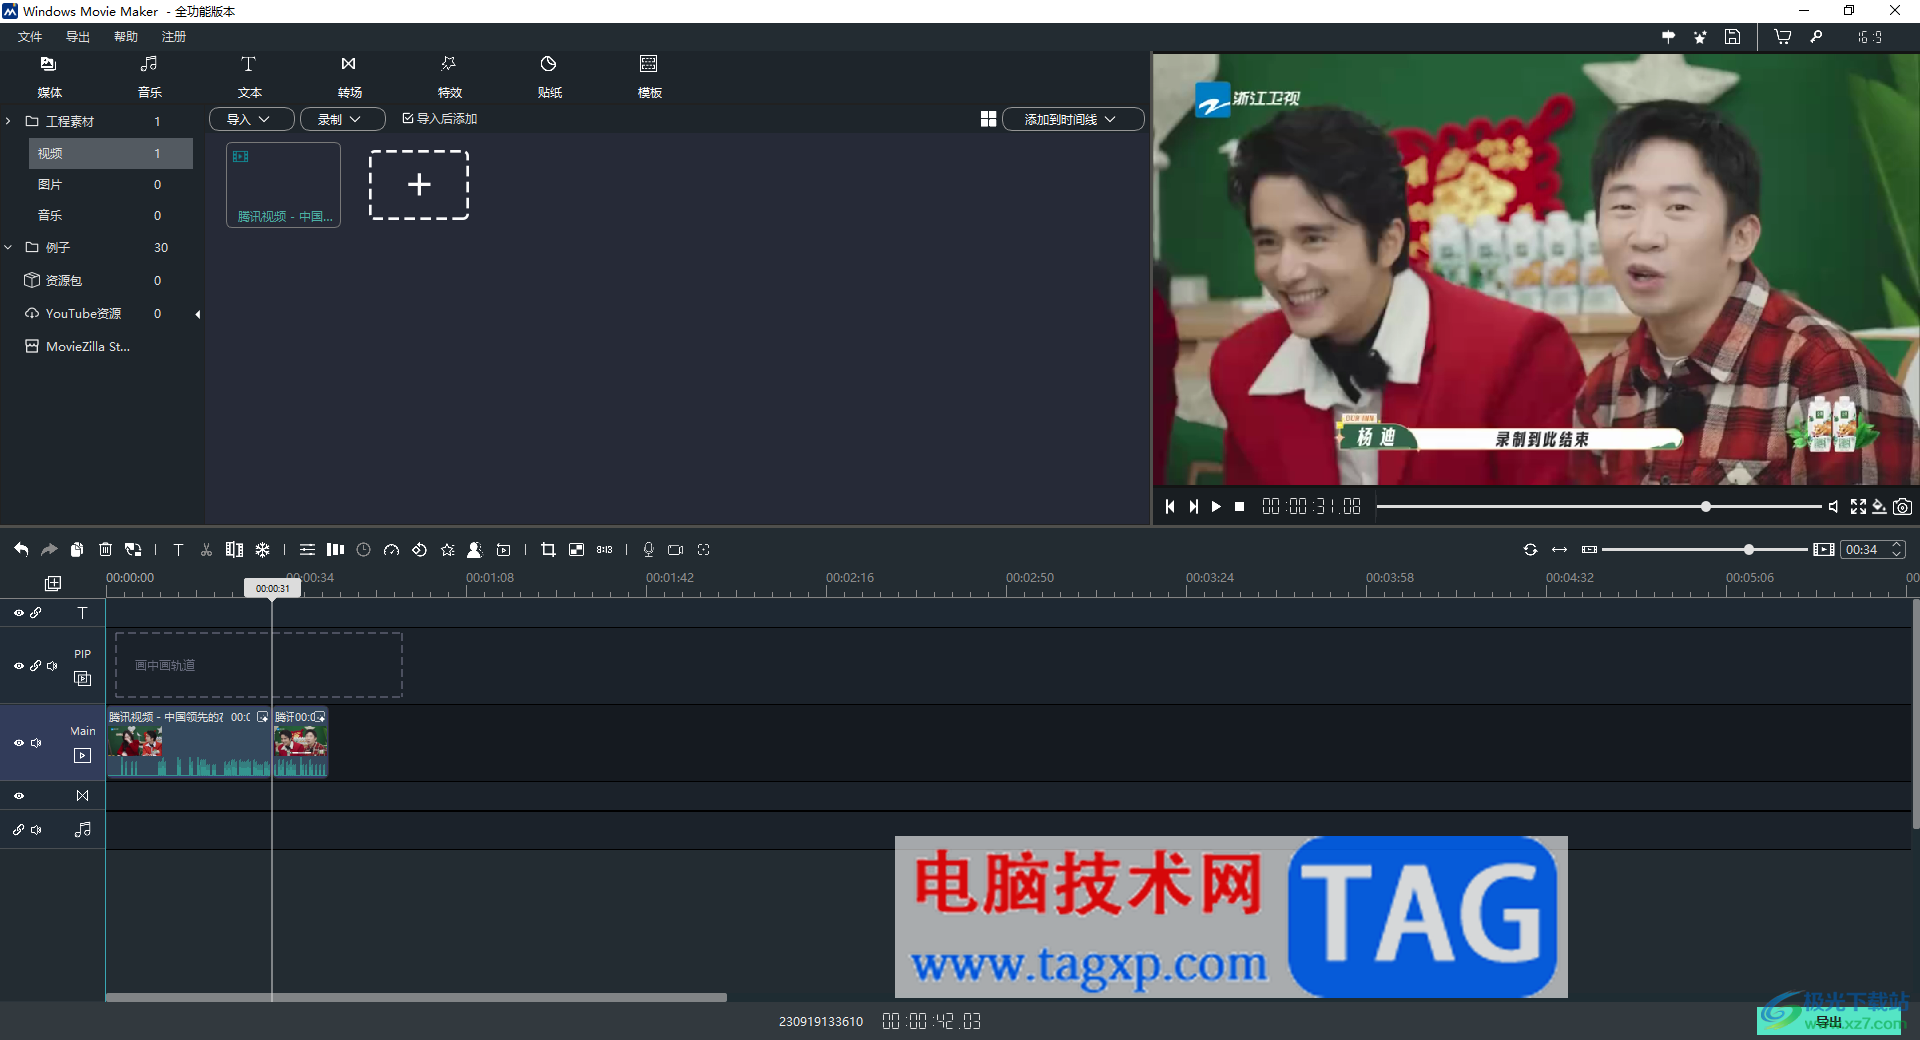Hide the transition track with eye icon
Screen dimensions: 1920x1040
coord(18,796)
